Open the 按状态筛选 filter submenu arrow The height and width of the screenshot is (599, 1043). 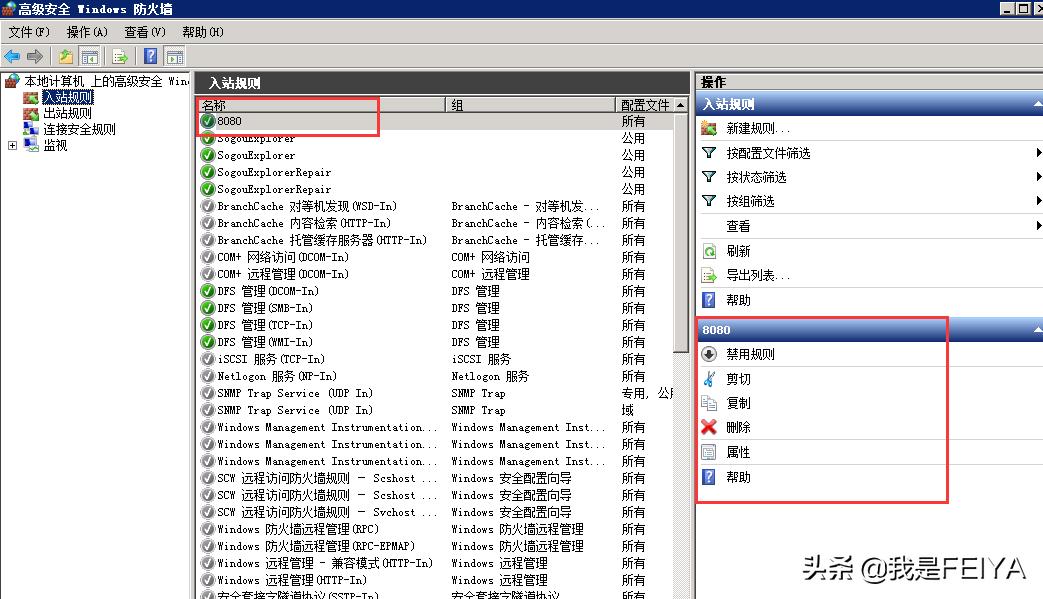tap(1035, 176)
